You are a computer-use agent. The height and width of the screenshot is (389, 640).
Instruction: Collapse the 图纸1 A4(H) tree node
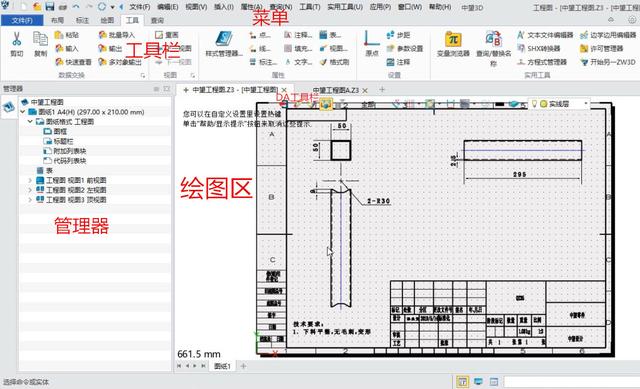pyautogui.click(x=23, y=112)
